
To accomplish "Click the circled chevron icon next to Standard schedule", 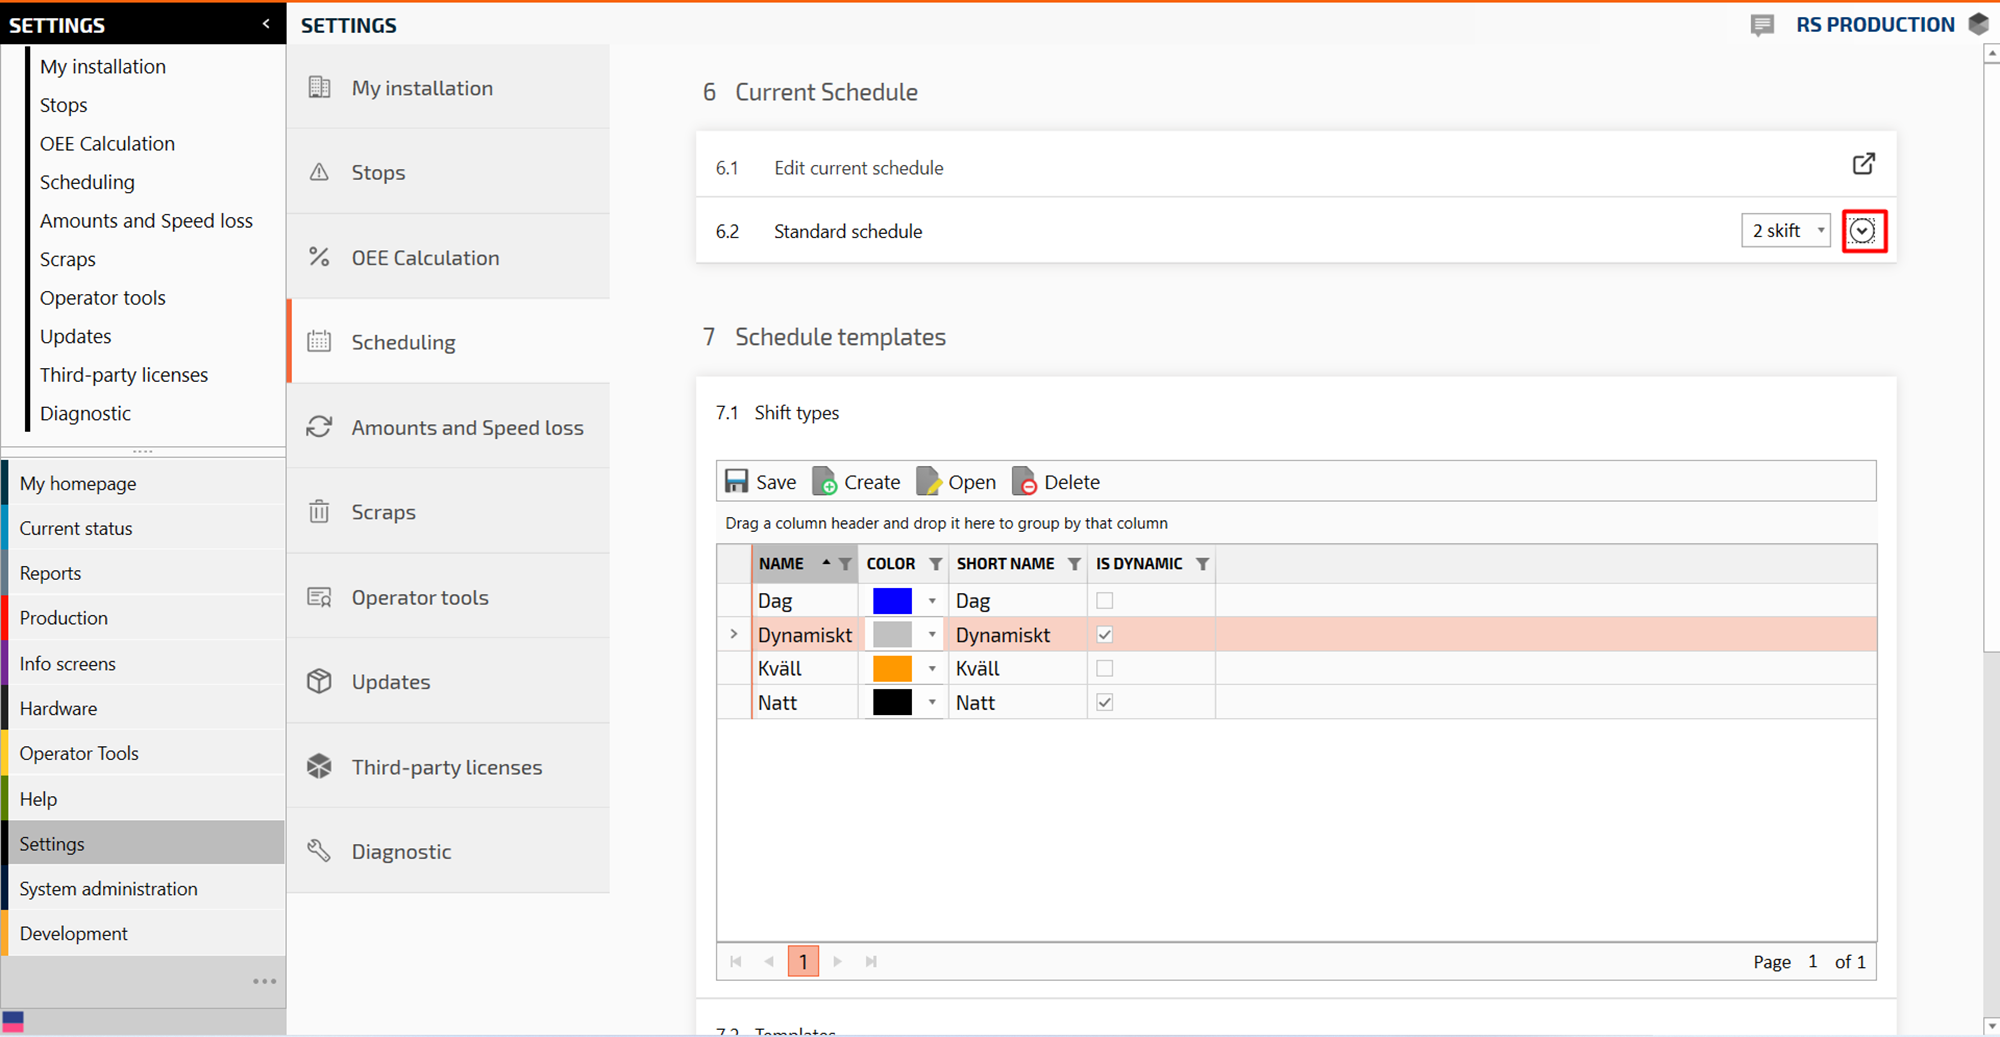I will tap(1863, 231).
